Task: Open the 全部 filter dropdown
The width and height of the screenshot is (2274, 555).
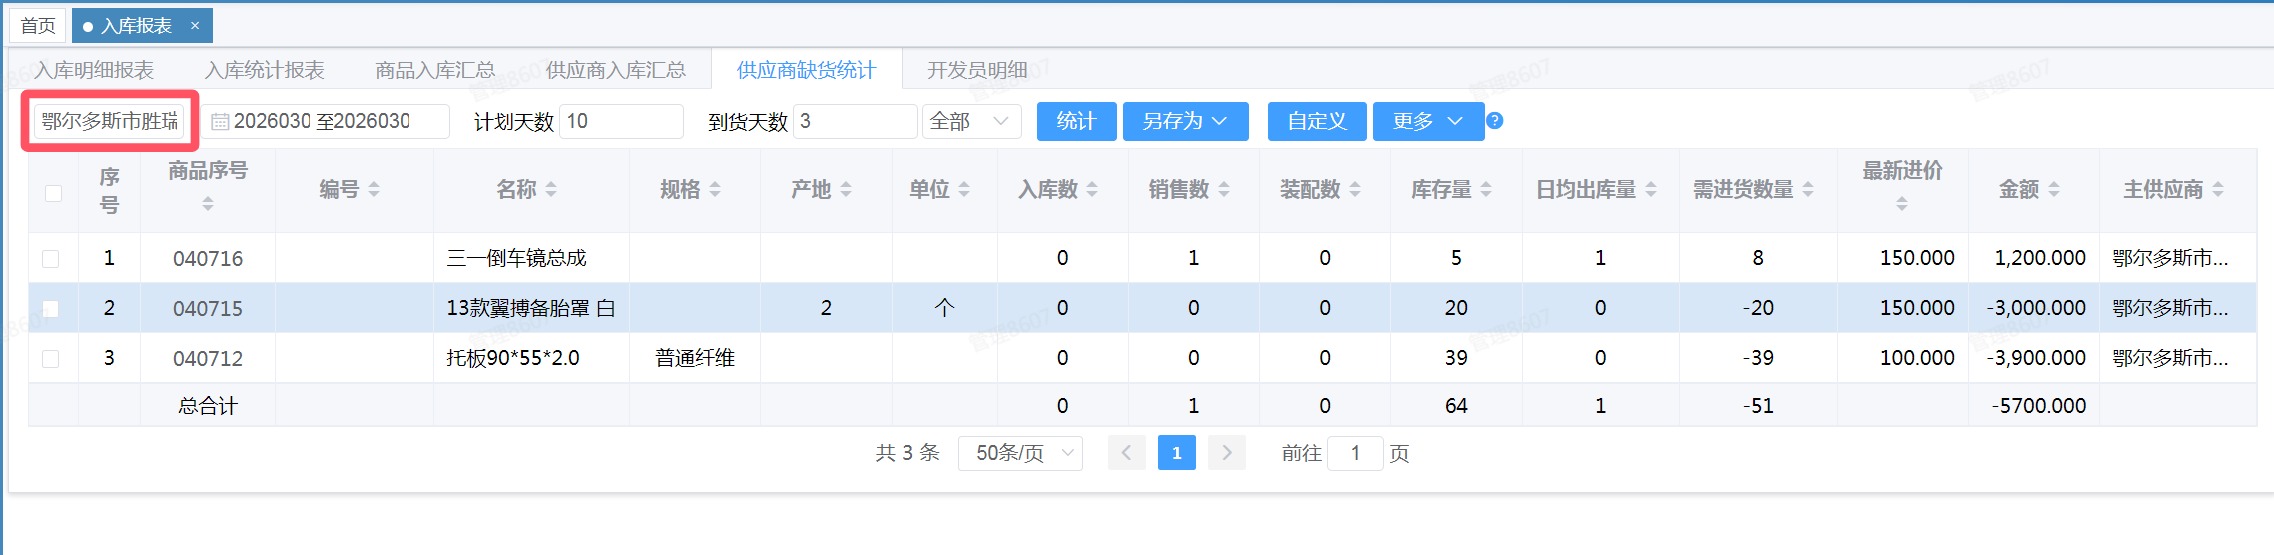Action: pyautogui.click(x=971, y=121)
